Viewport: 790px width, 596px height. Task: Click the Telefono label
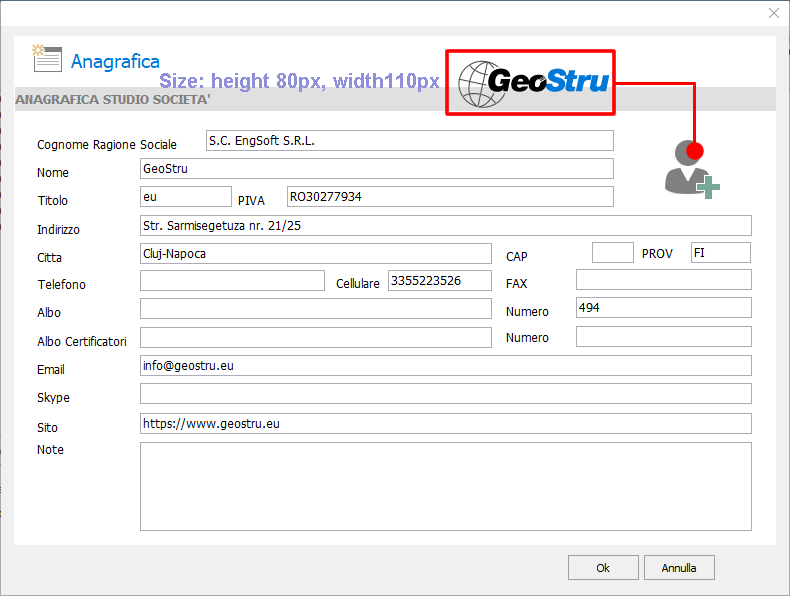(x=61, y=285)
